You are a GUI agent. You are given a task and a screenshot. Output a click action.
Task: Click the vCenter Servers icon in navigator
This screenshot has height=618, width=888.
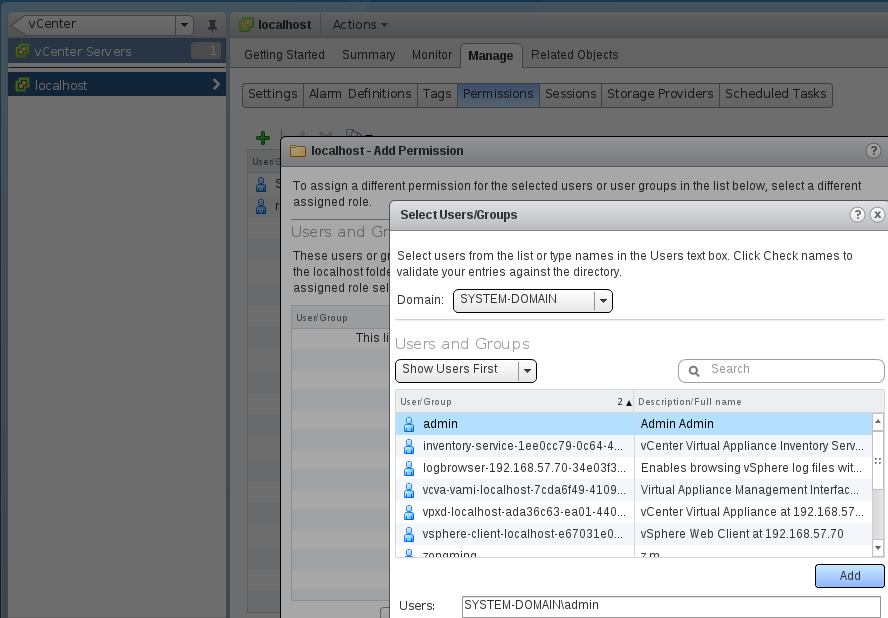click(x=22, y=51)
